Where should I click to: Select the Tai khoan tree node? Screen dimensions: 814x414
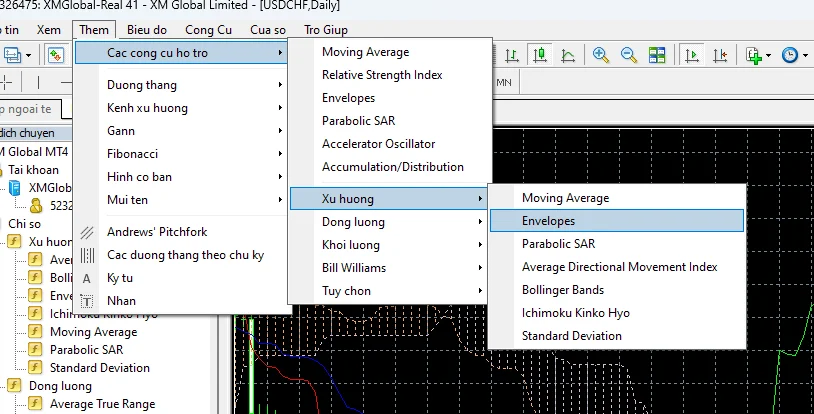pyautogui.click(x=33, y=170)
